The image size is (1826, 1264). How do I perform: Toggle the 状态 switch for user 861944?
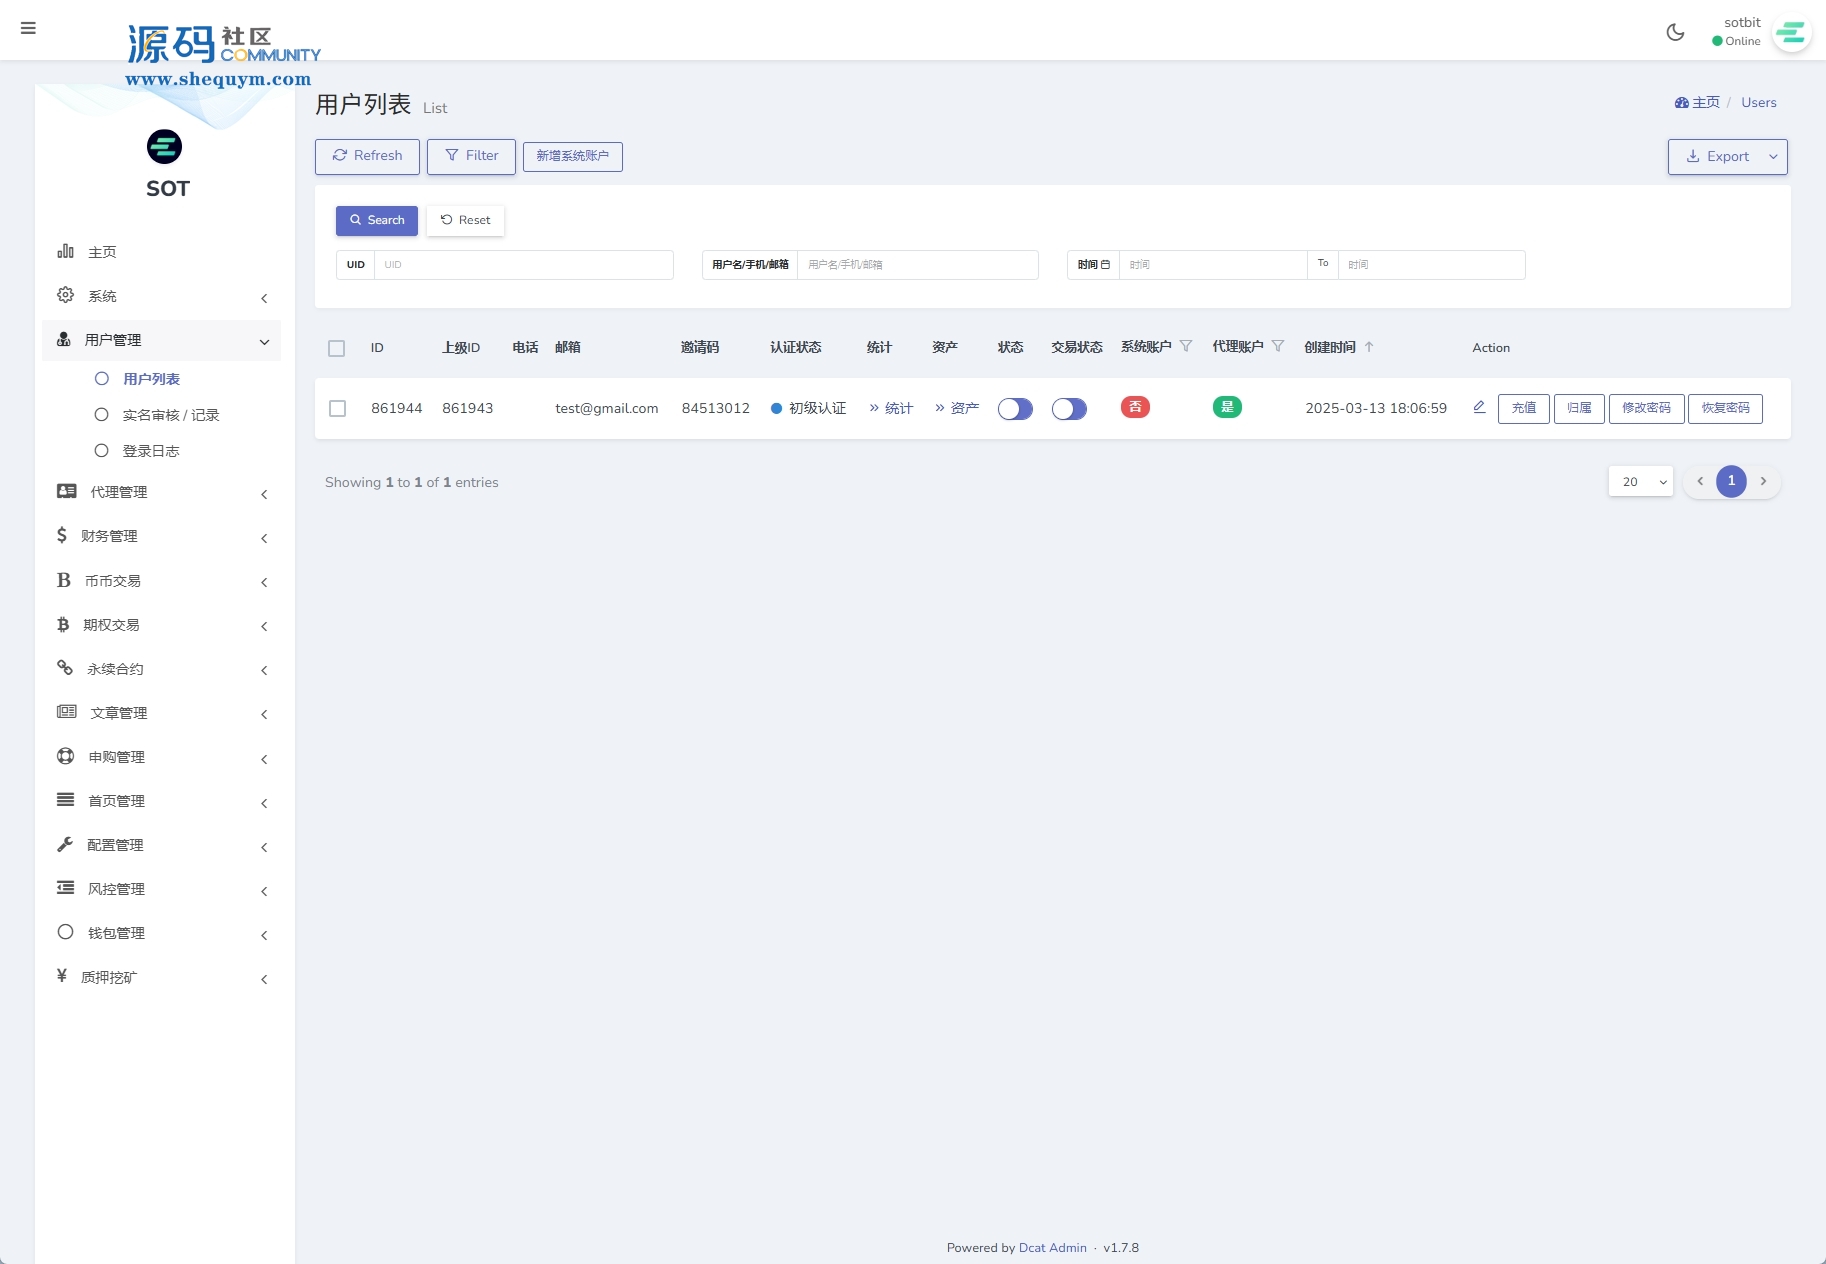[1015, 409]
